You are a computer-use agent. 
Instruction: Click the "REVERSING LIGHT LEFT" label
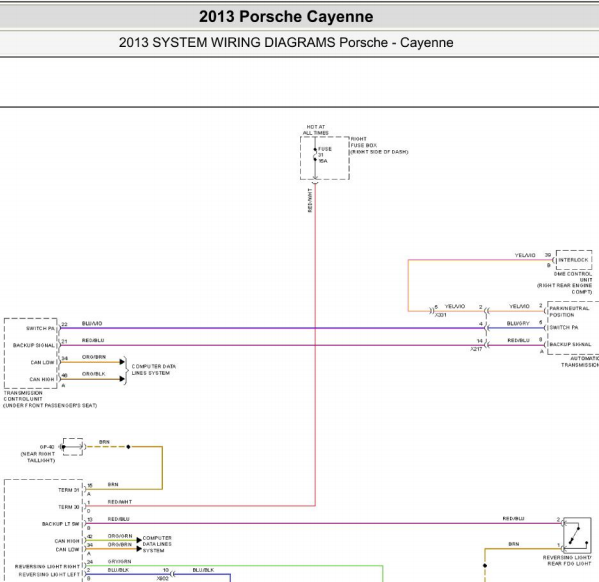(49, 574)
